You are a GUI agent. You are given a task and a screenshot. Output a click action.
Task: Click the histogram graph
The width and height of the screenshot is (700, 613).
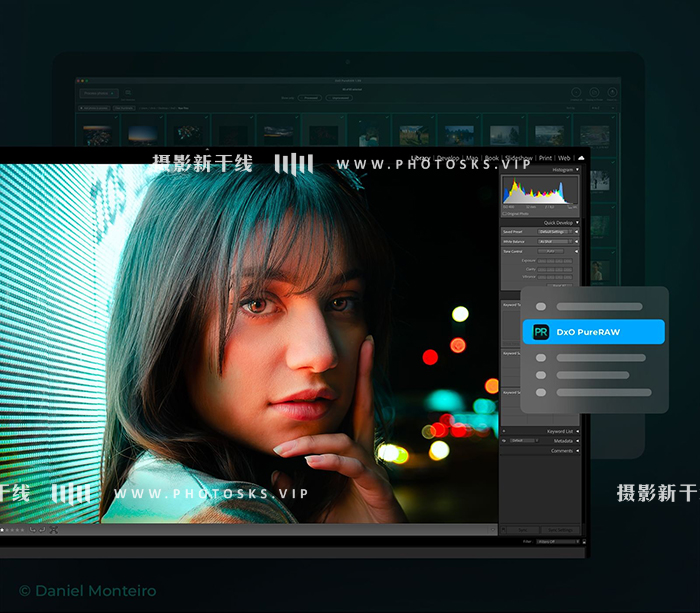point(540,190)
